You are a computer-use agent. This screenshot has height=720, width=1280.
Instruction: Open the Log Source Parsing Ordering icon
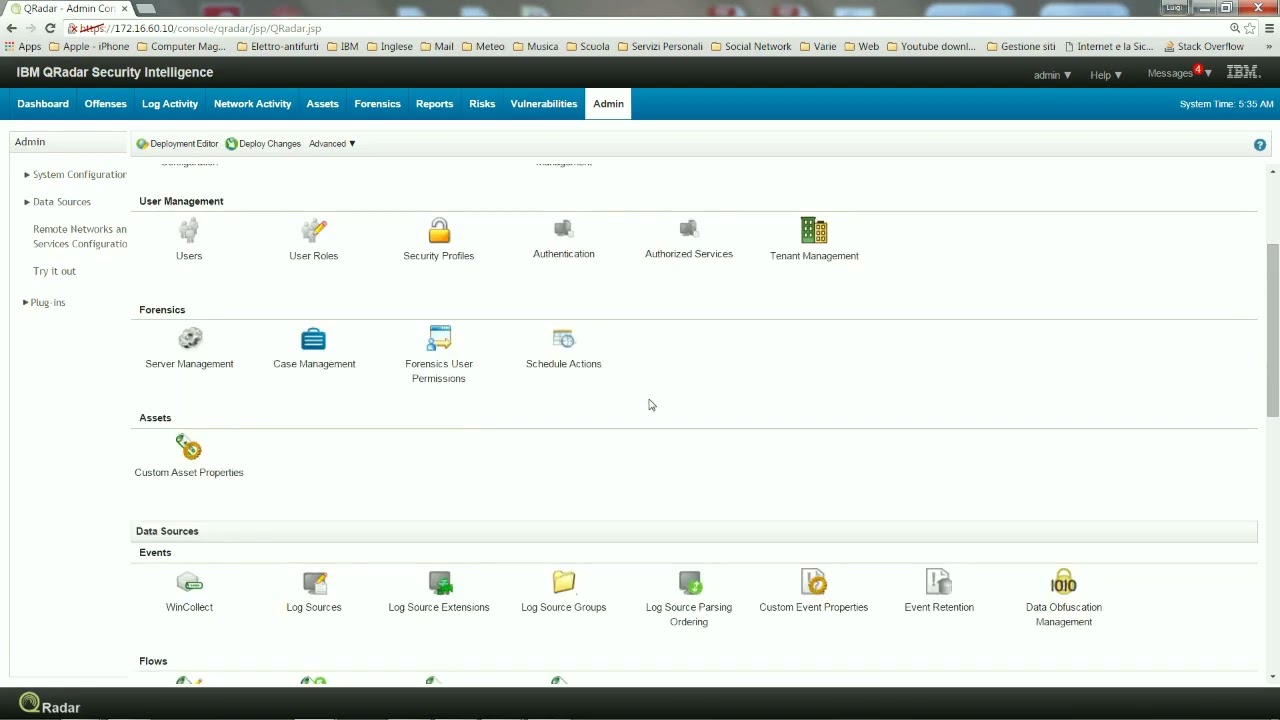point(689,583)
